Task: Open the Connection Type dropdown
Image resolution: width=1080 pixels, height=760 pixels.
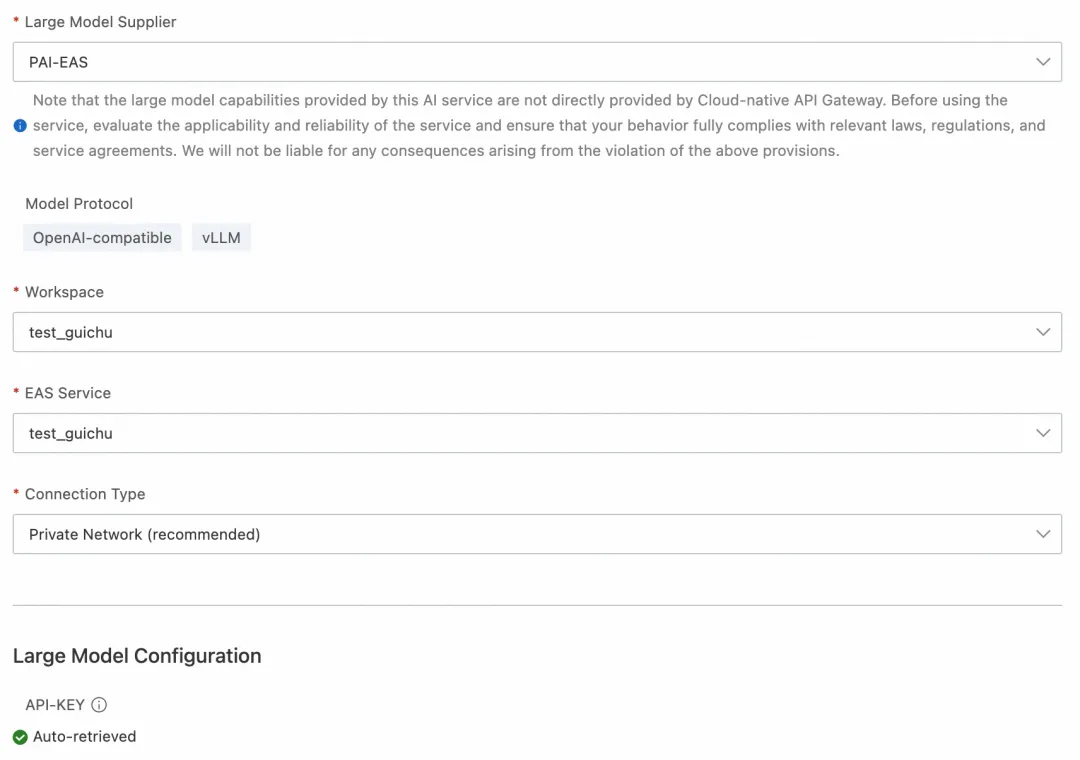Action: pos(537,534)
